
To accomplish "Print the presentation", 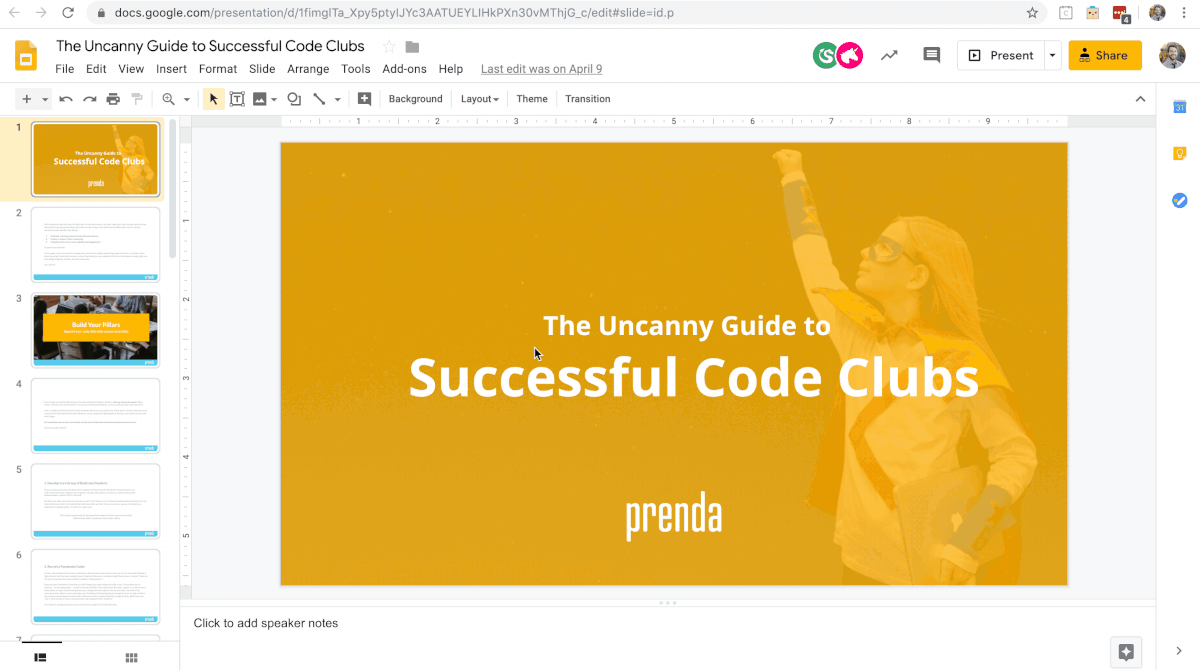I will pos(113,99).
